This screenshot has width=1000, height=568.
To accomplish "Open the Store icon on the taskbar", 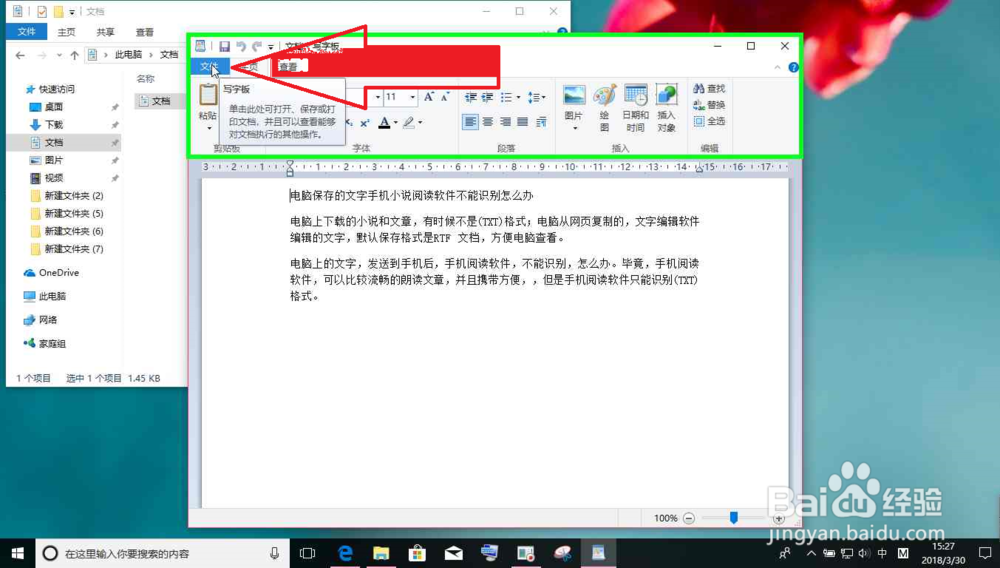I will pyautogui.click(x=418, y=553).
